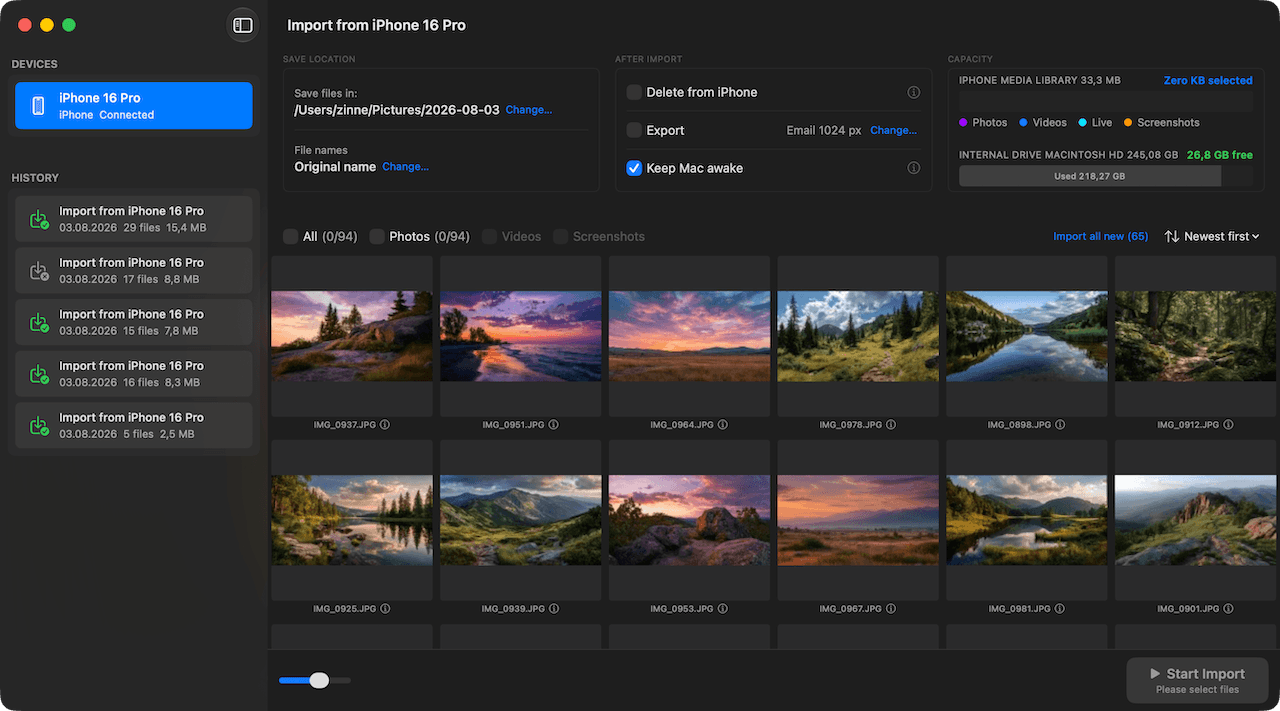Open info for IMG_0912.JPG
Image resolution: width=1280 pixels, height=711 pixels.
(1228, 425)
